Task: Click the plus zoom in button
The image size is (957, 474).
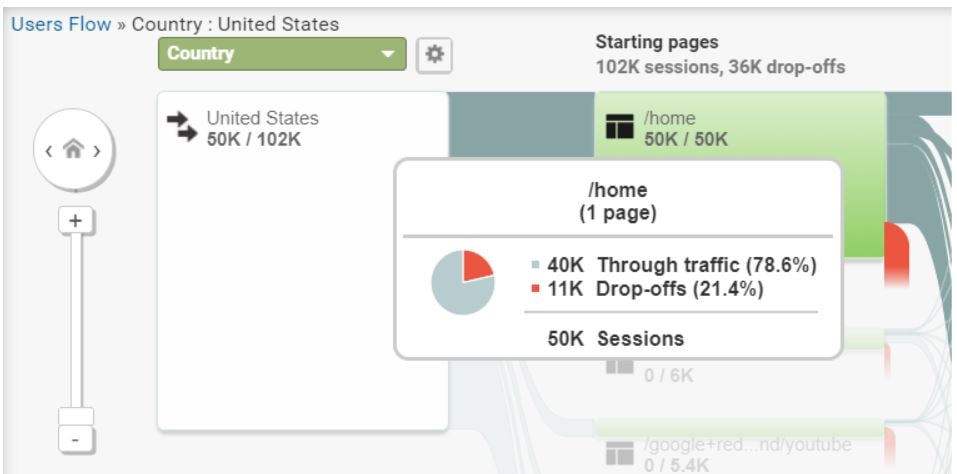Action: click(75, 220)
